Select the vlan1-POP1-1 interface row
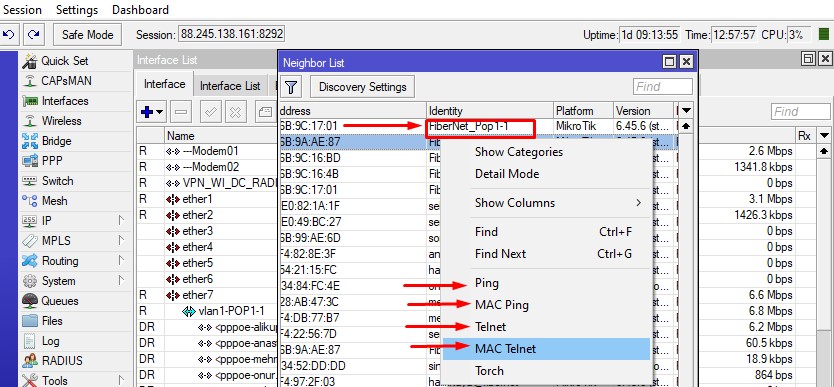 [x=207, y=311]
